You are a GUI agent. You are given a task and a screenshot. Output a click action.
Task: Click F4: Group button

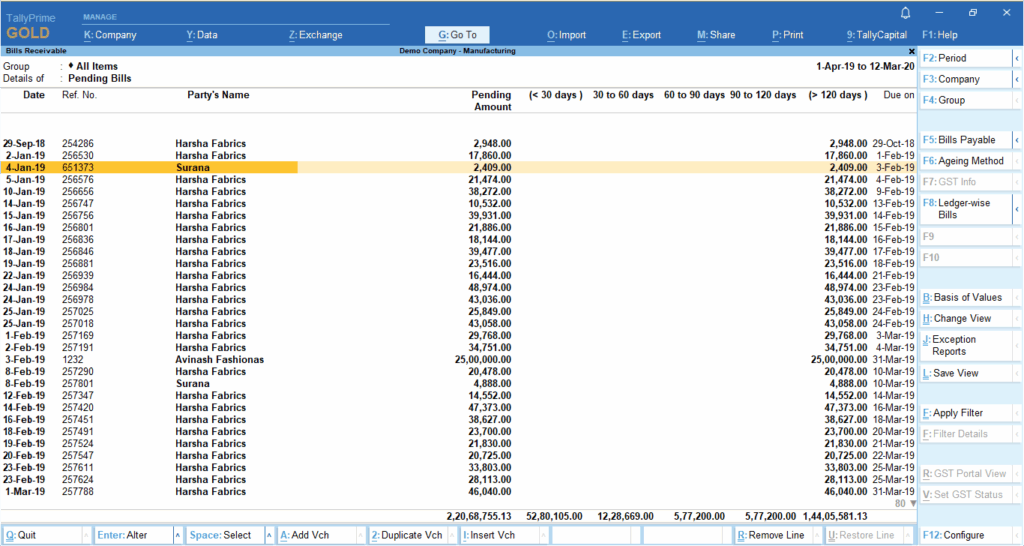click(966, 100)
